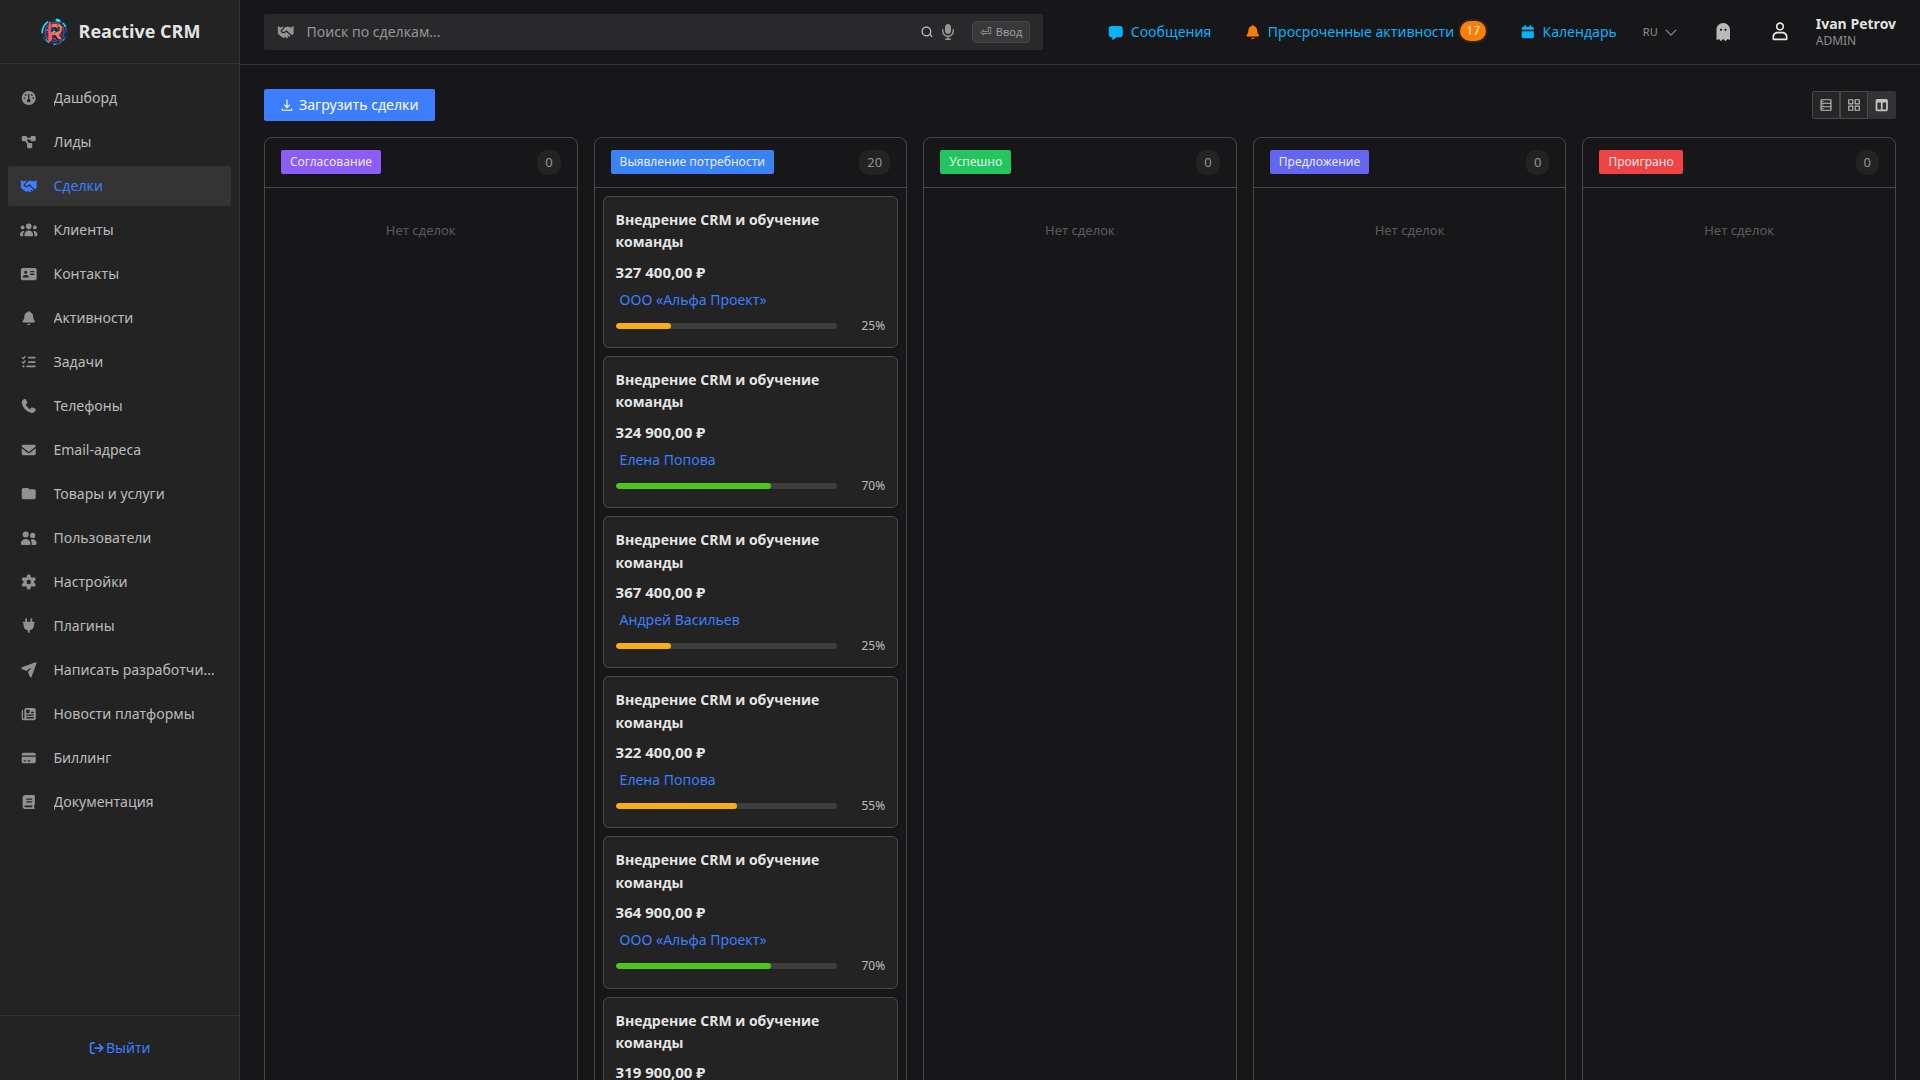Open Документация in the sidebar

[x=119, y=802]
